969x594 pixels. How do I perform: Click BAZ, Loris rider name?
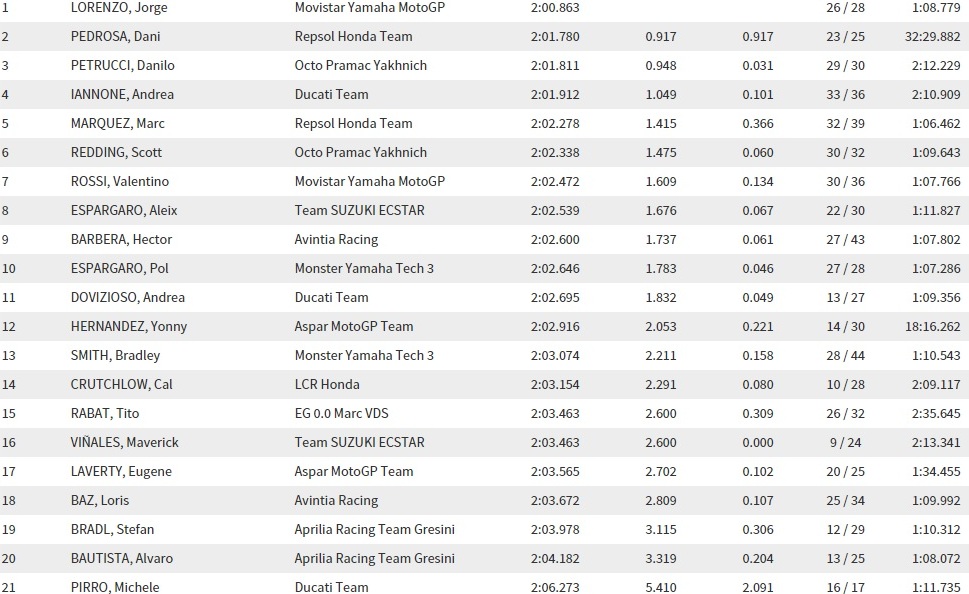(100, 501)
